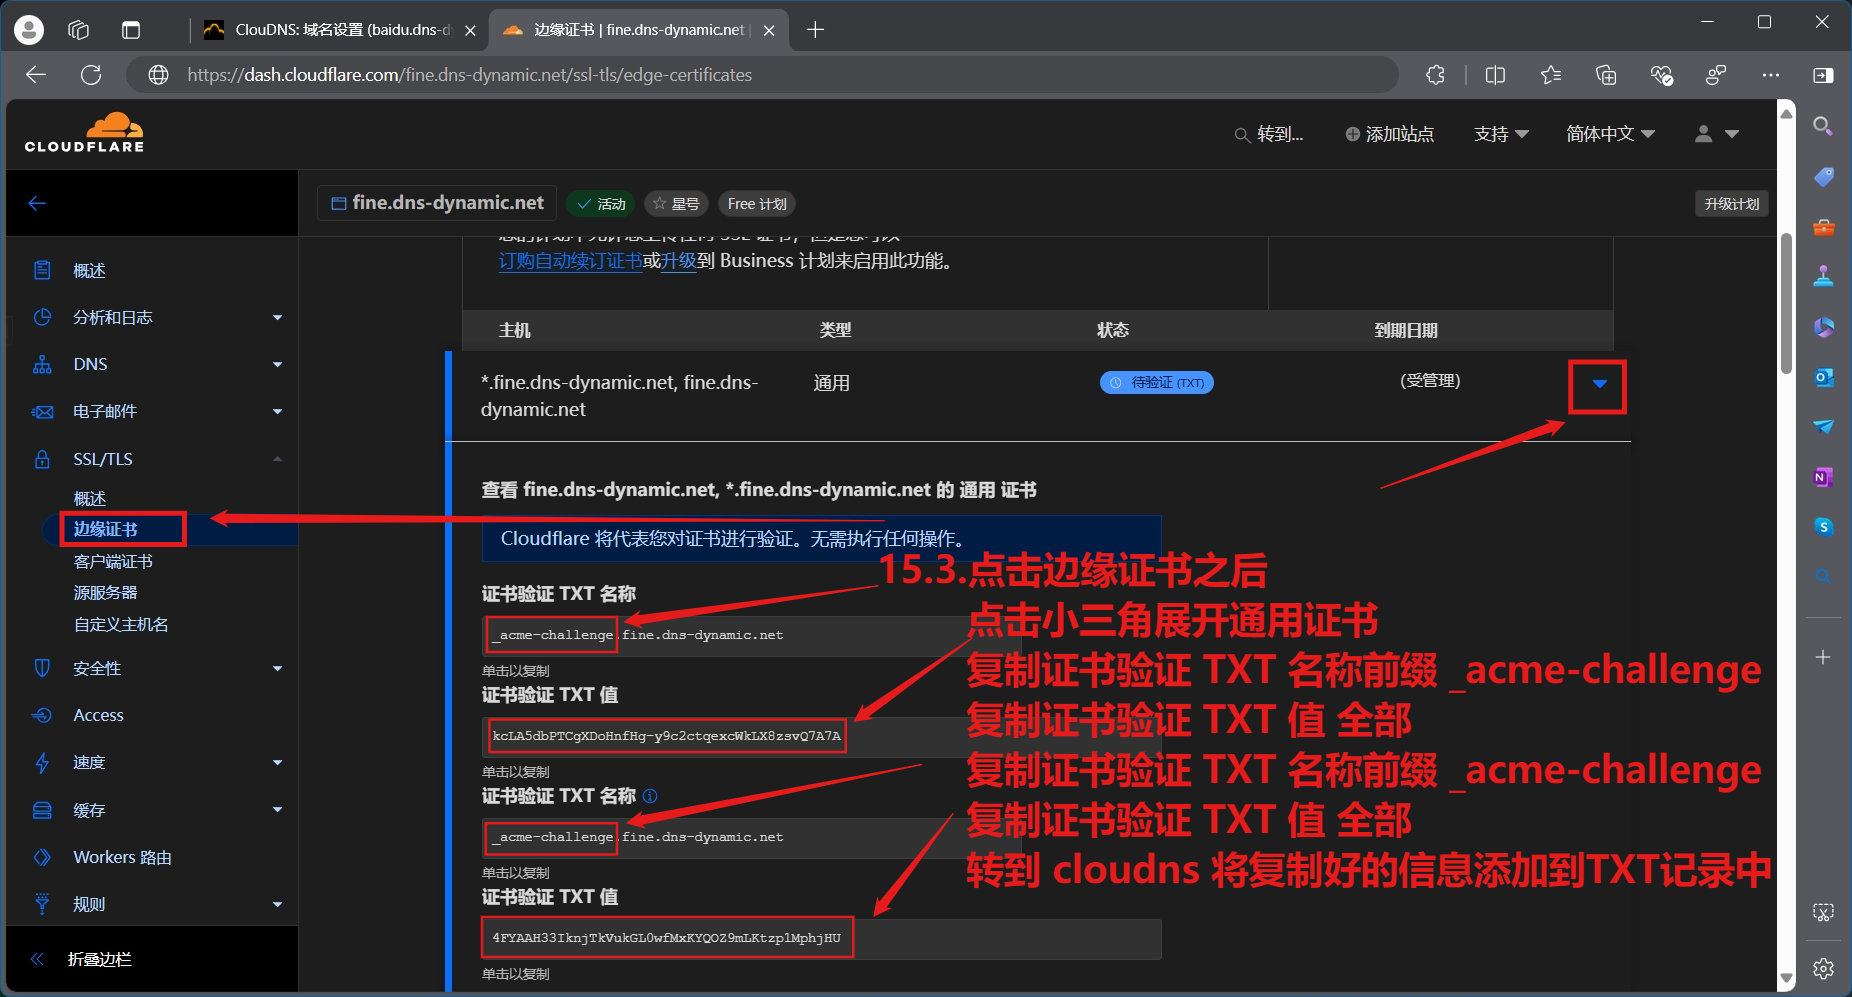
Task: Open browser settings and more menu
Action: click(x=1771, y=75)
